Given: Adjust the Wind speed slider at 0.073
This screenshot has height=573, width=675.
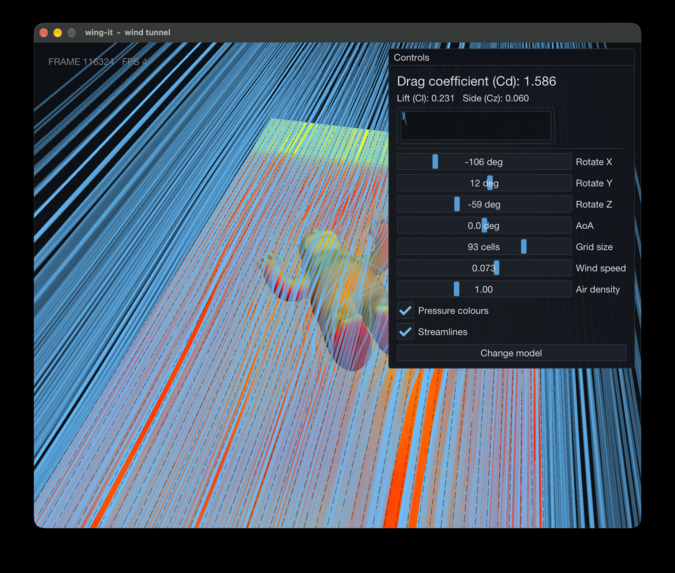Looking at the screenshot, I should tap(484, 268).
